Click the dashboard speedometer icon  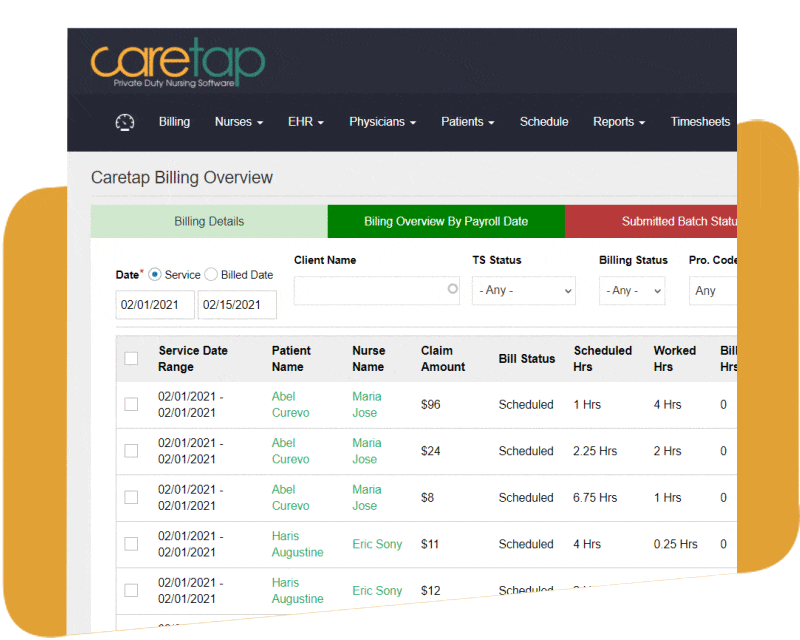124,122
